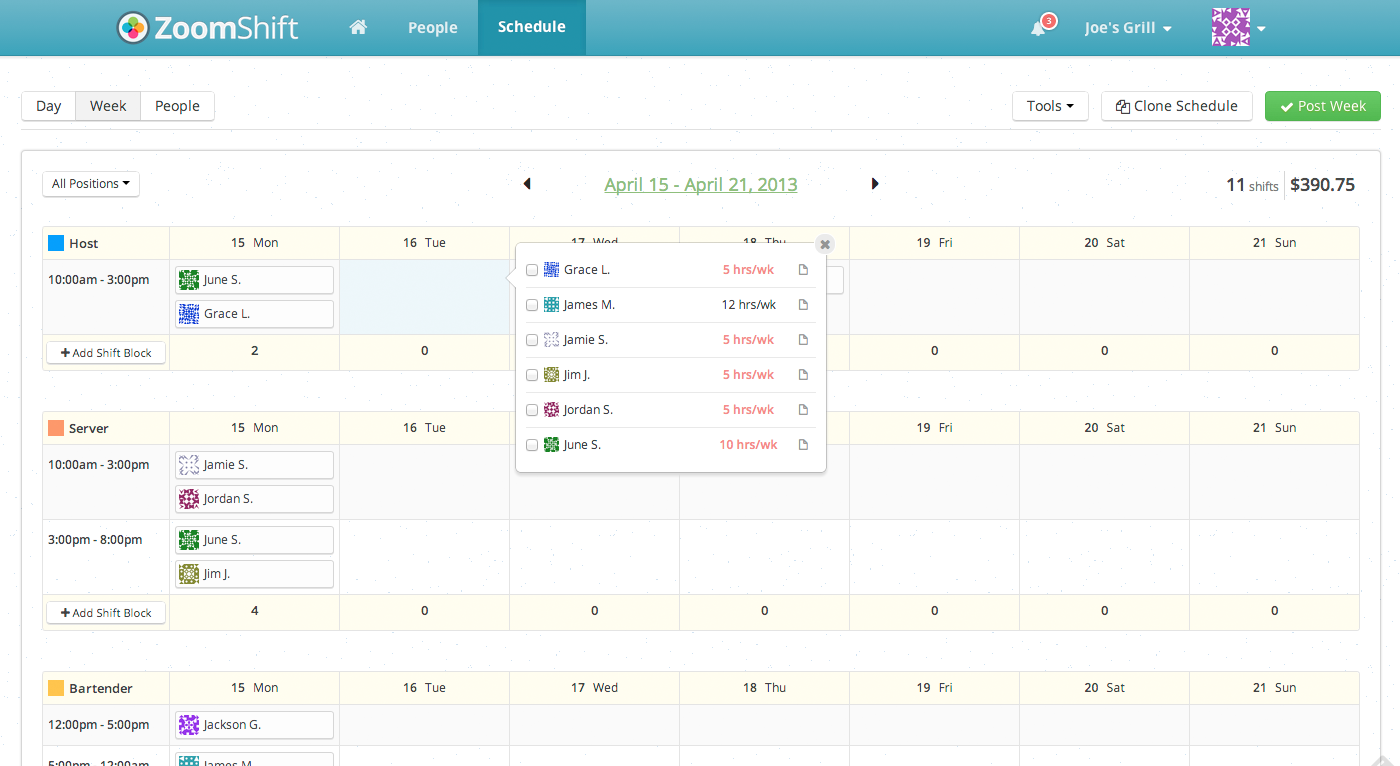The image size is (1400, 766).
Task: Open the April 15 - April 21, 2013 date link
Action: point(701,184)
